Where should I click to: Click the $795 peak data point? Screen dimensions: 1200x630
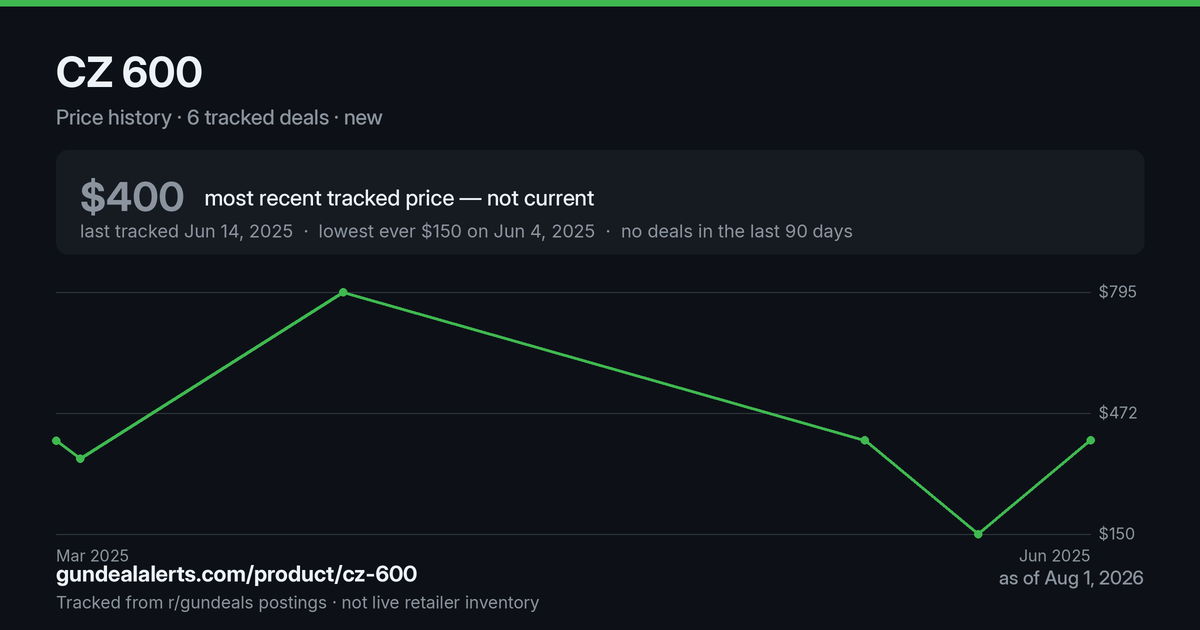tap(343, 292)
